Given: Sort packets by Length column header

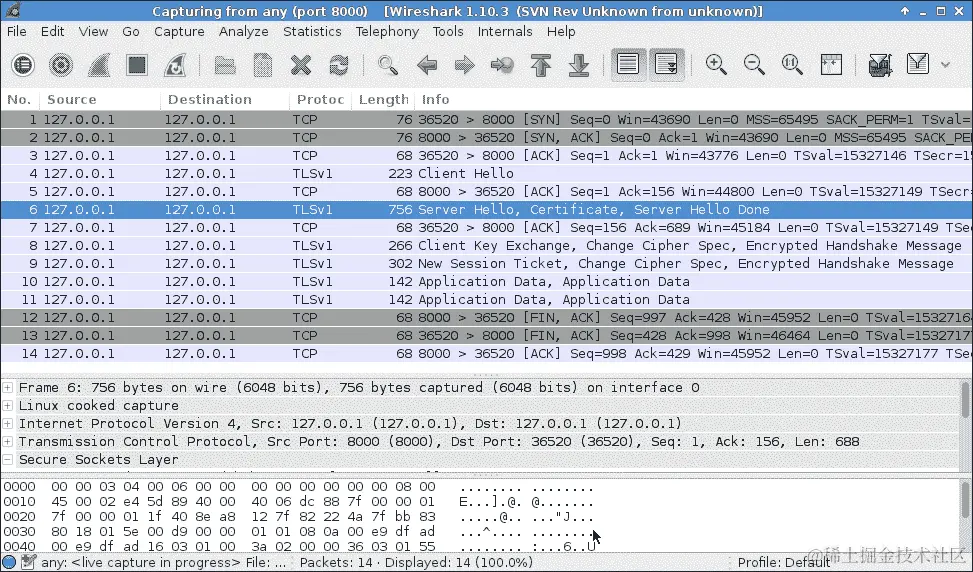Looking at the screenshot, I should (x=383, y=99).
